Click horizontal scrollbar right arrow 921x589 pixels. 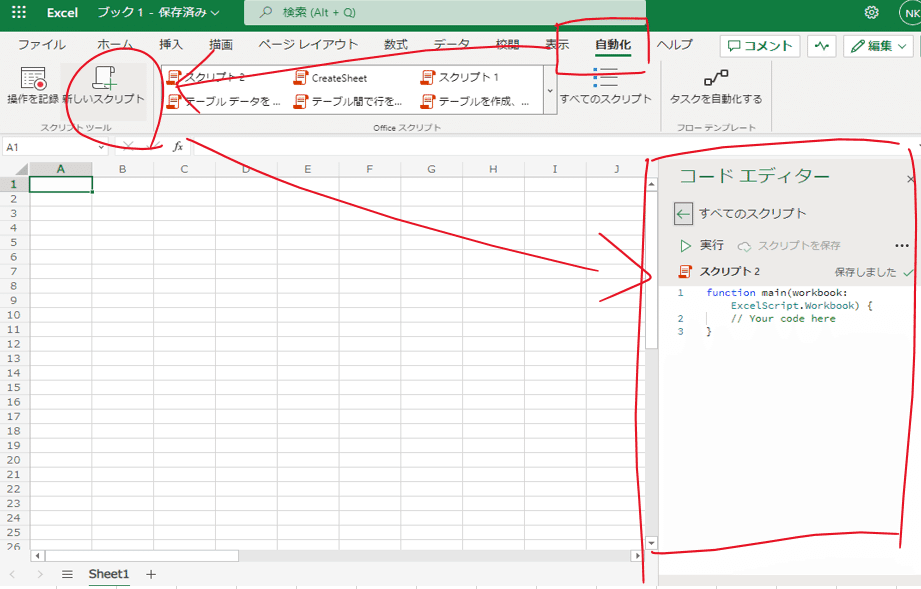click(x=637, y=556)
